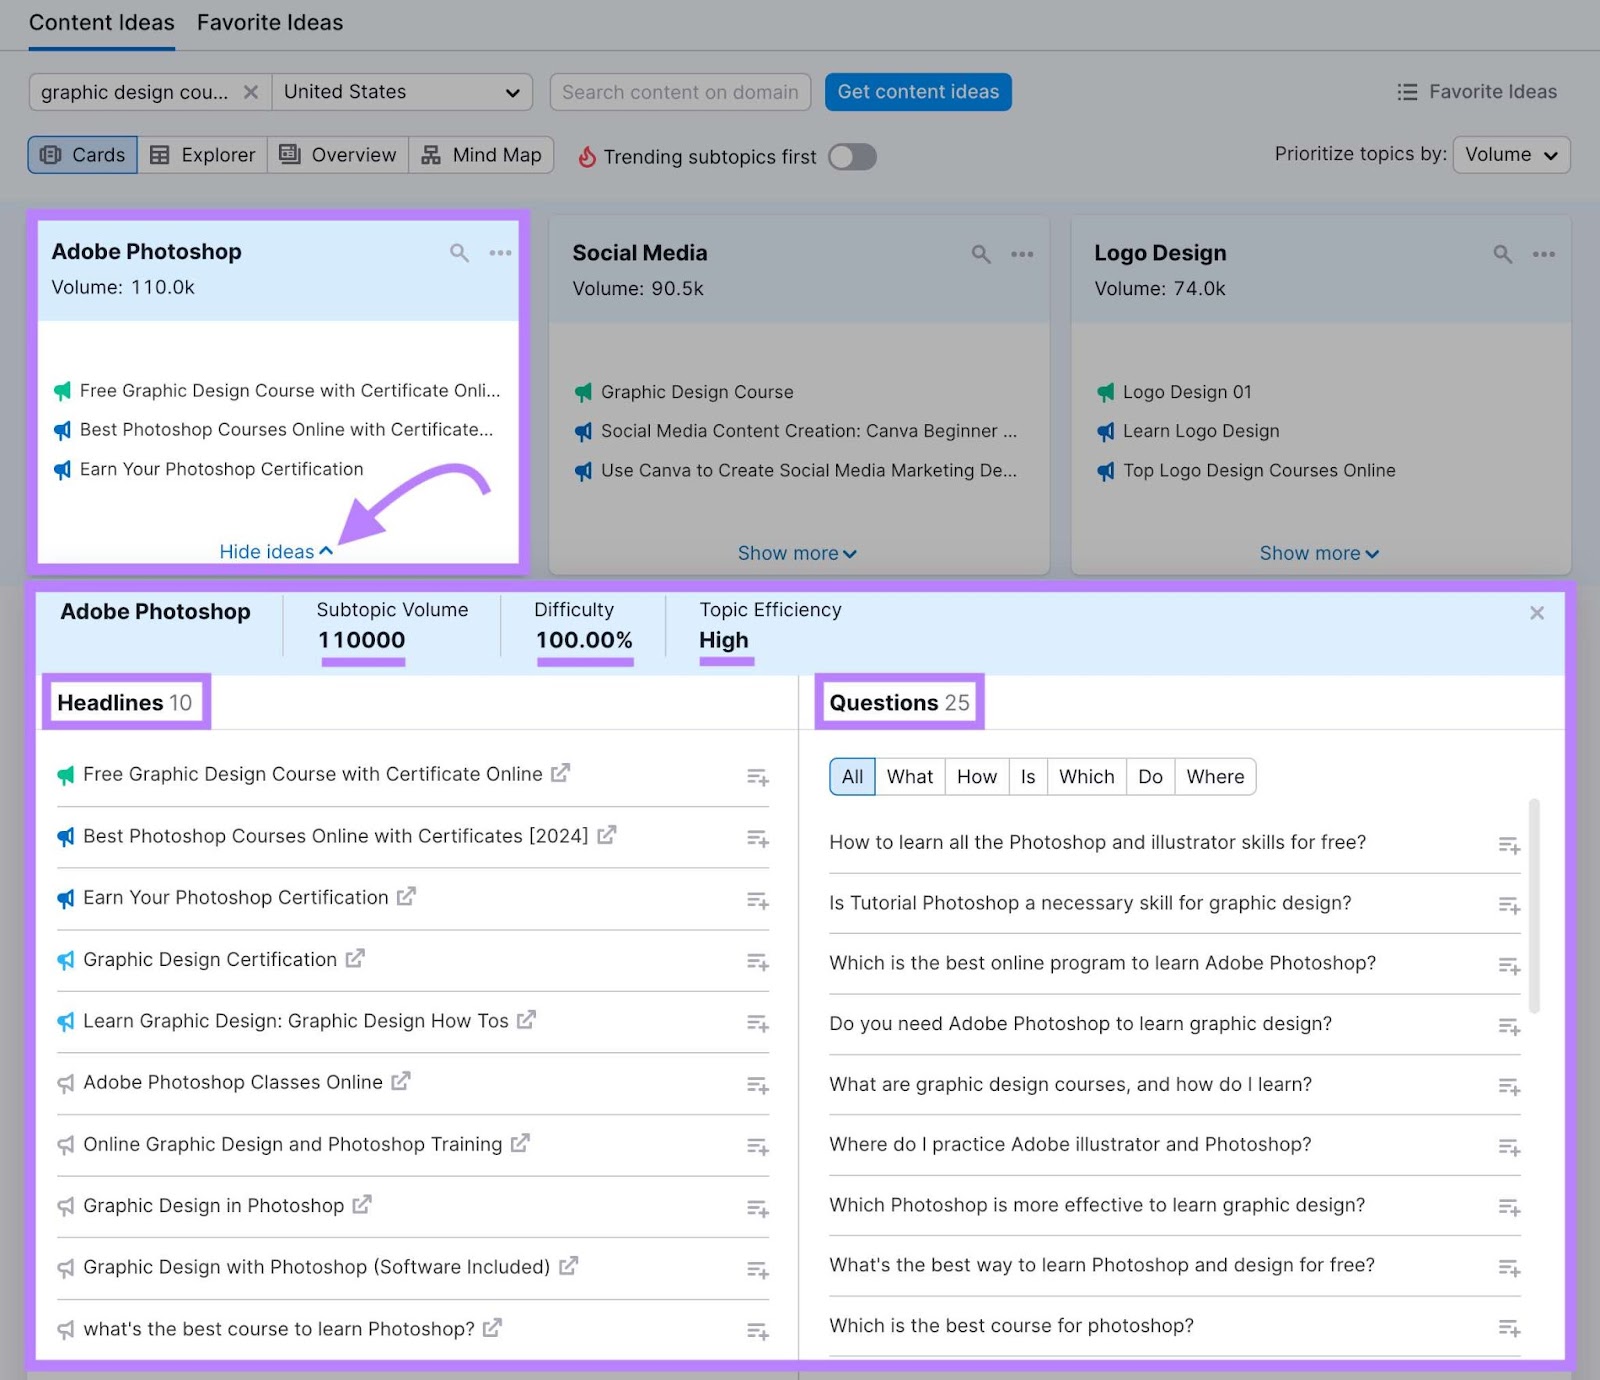Add 'Earn Your Photoshop Certification' headline to favorites
The width and height of the screenshot is (1600, 1380).
(757, 901)
